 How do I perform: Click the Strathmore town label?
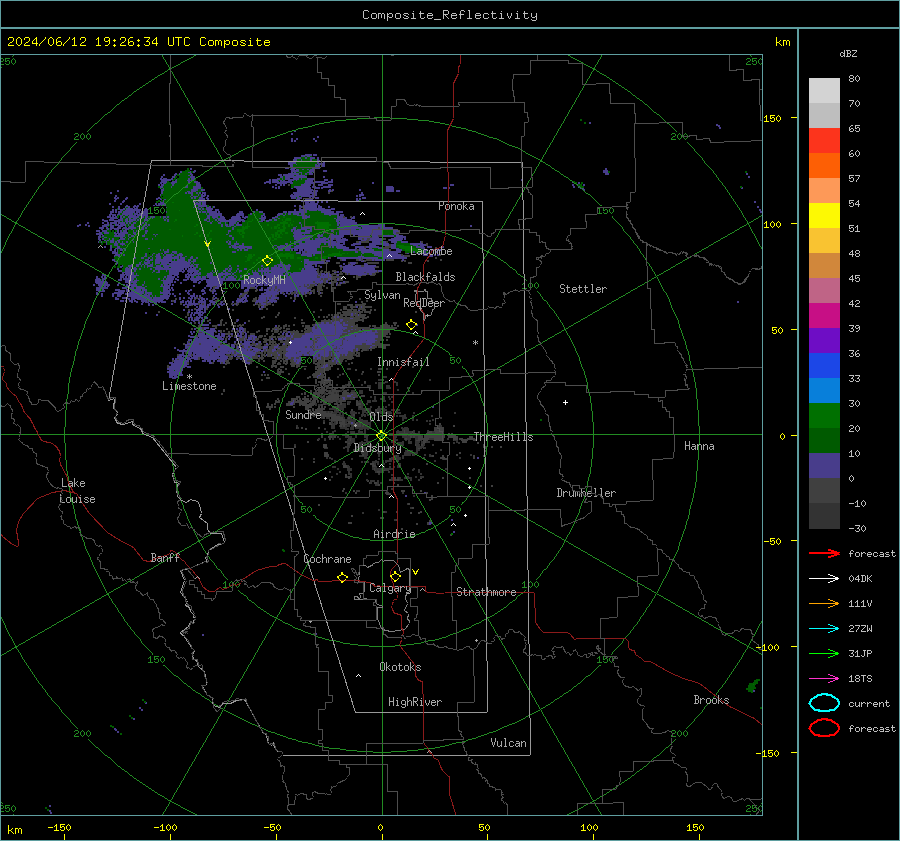(486, 592)
